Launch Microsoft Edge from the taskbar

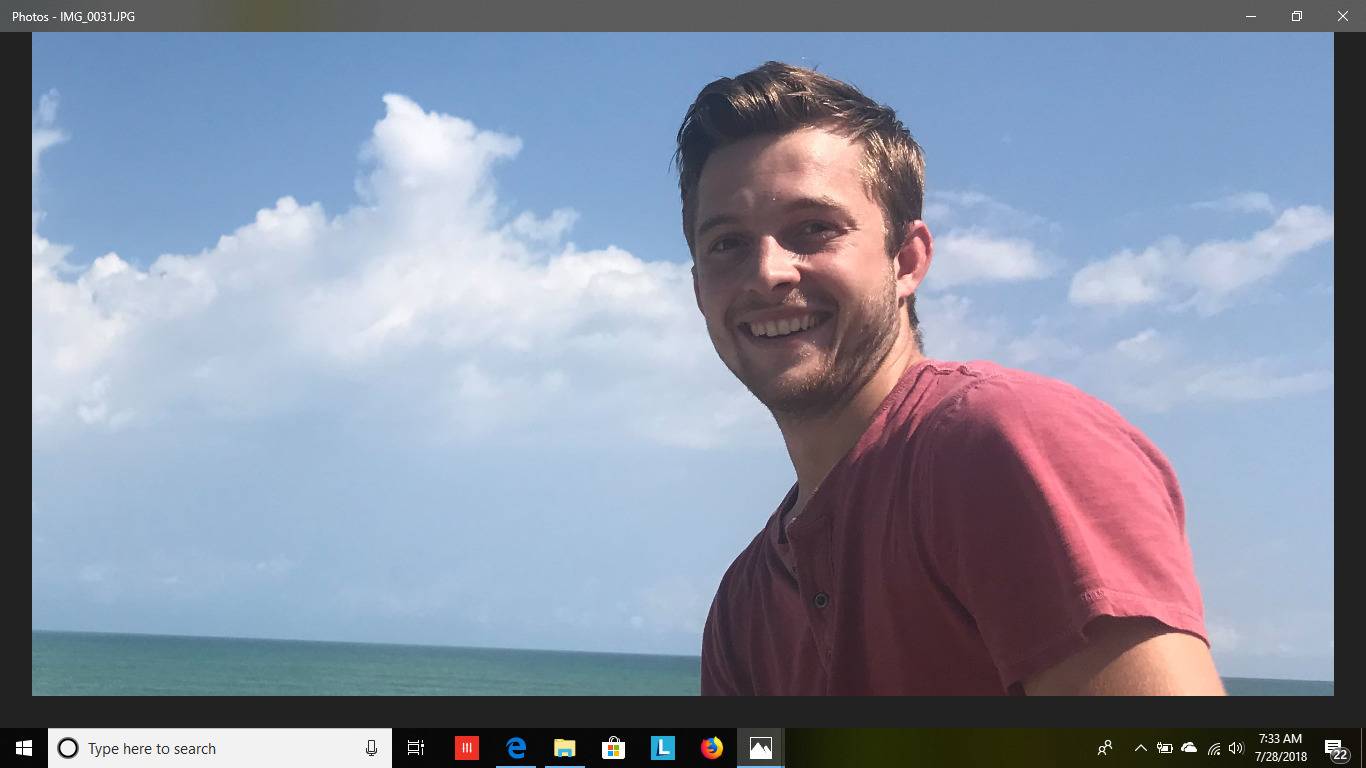click(516, 747)
